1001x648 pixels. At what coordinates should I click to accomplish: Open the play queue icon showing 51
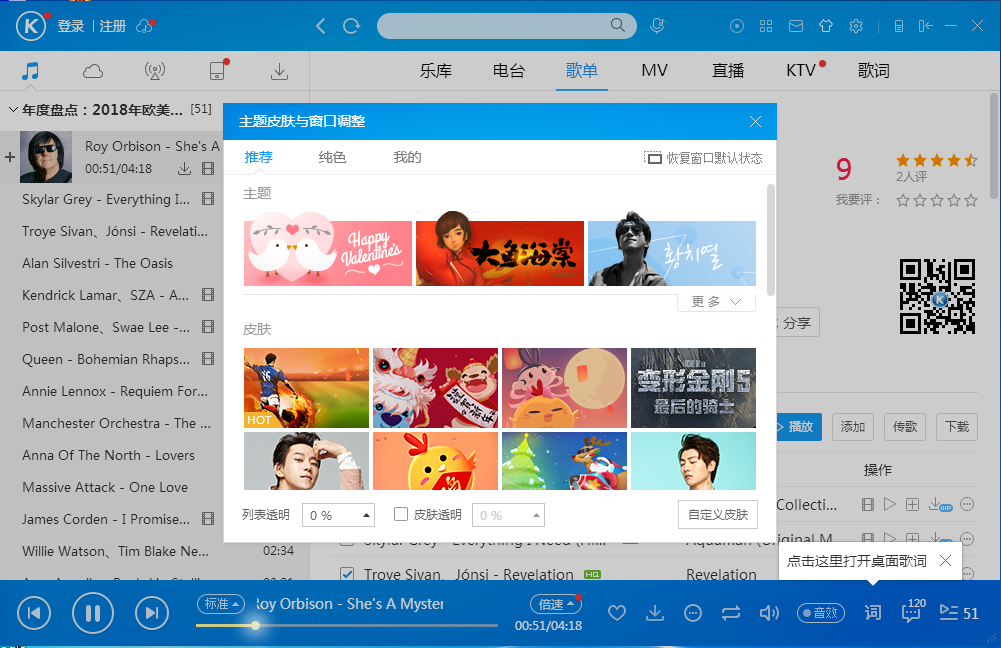pyautogui.click(x=959, y=614)
